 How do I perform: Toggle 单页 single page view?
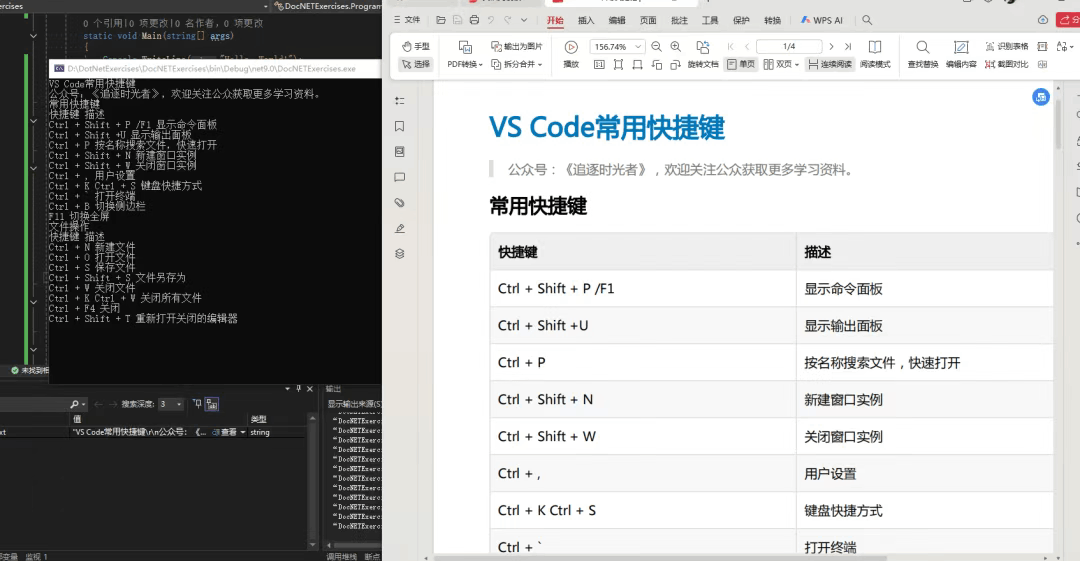point(741,64)
